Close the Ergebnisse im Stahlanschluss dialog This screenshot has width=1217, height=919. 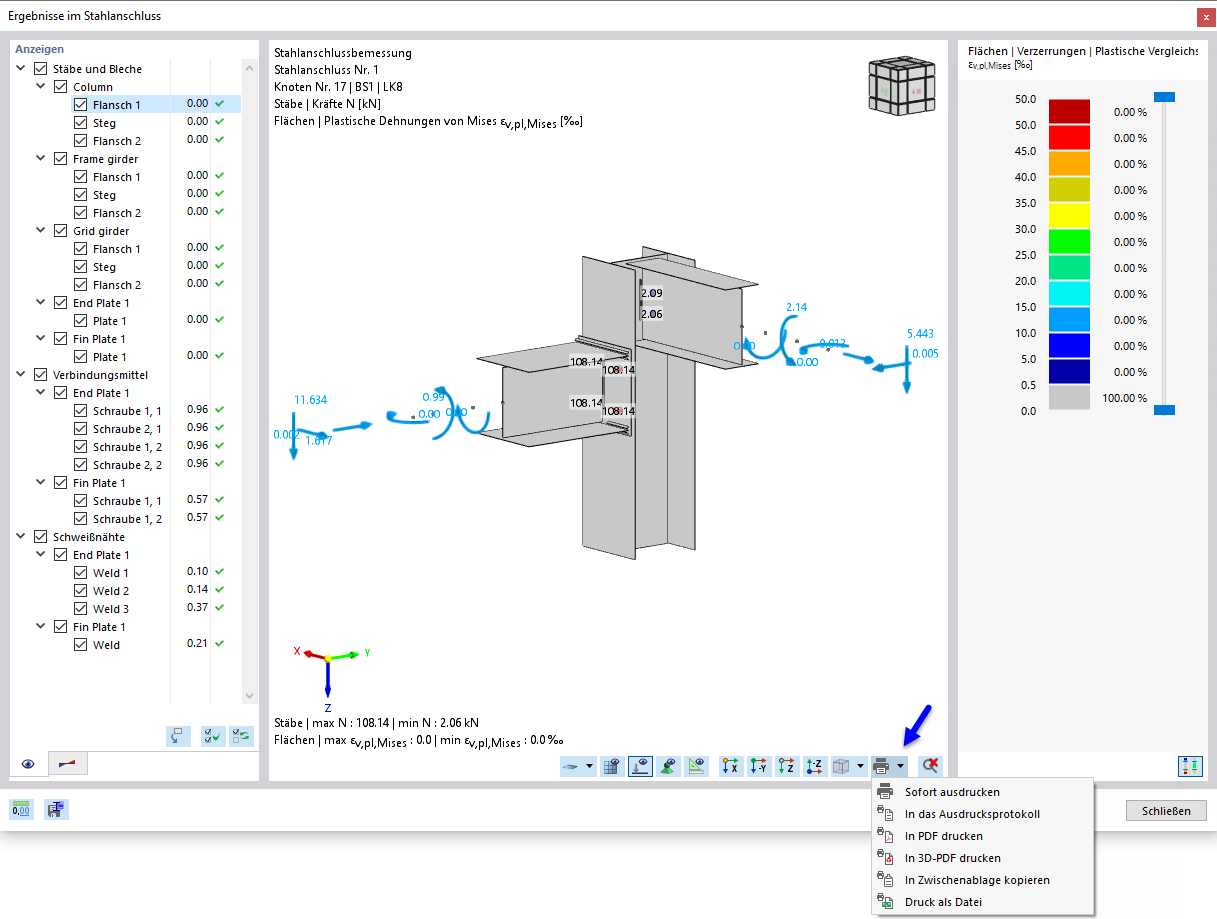pos(1204,16)
